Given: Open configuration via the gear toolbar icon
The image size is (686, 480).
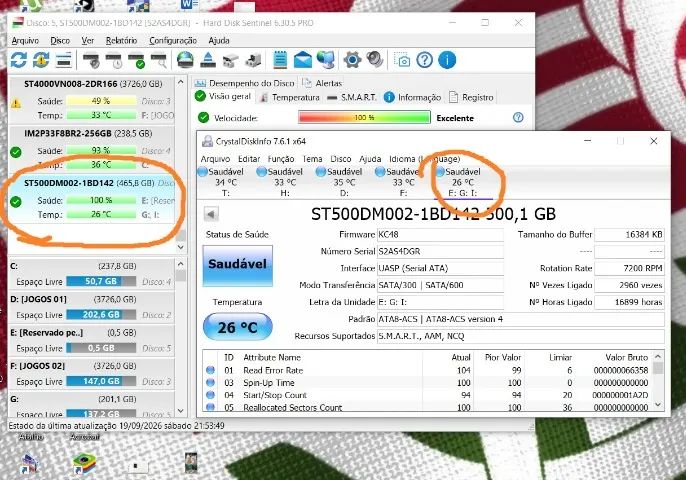Looking at the screenshot, I should pos(352,60).
